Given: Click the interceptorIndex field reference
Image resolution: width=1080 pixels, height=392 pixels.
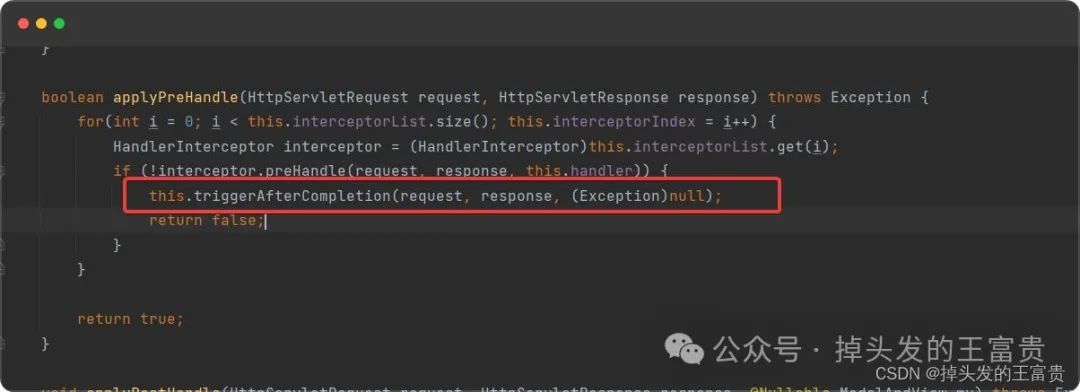Looking at the screenshot, I should click(x=606, y=122).
